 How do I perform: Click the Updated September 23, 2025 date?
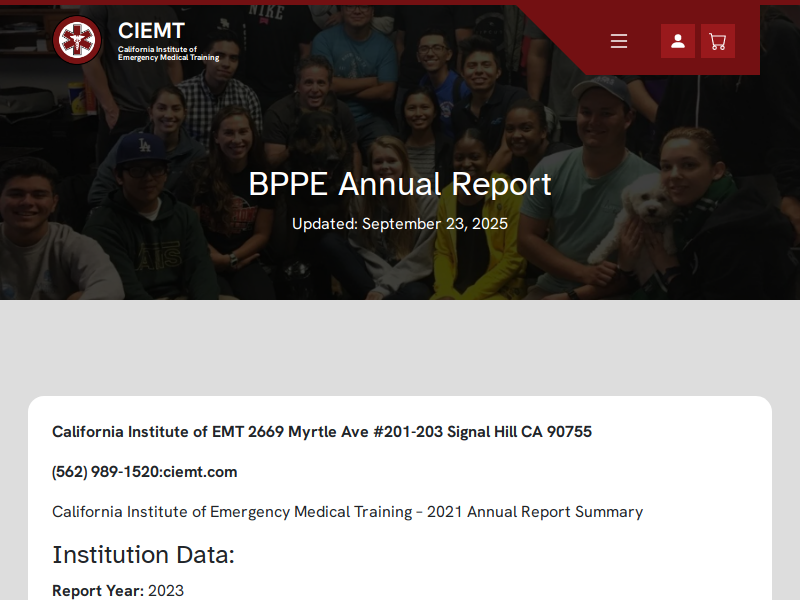400,224
